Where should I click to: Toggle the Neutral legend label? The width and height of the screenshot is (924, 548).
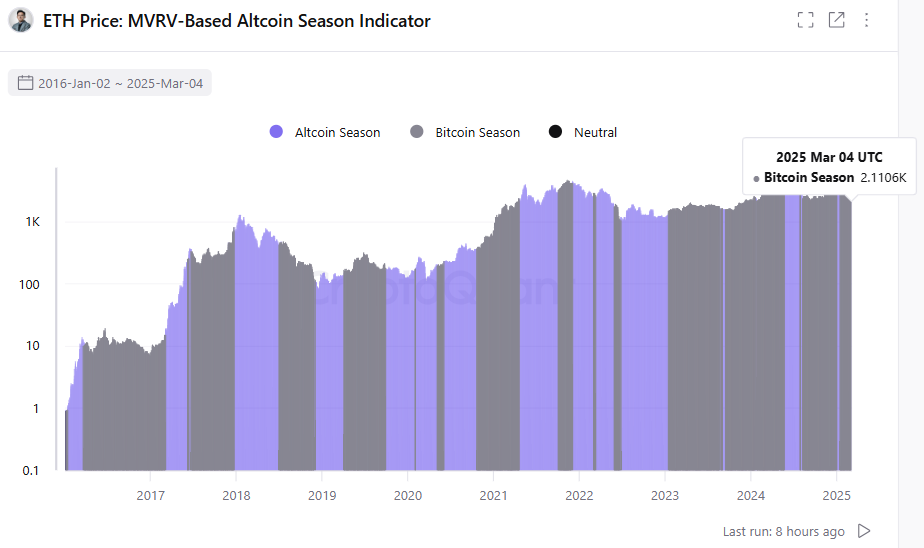[595, 132]
